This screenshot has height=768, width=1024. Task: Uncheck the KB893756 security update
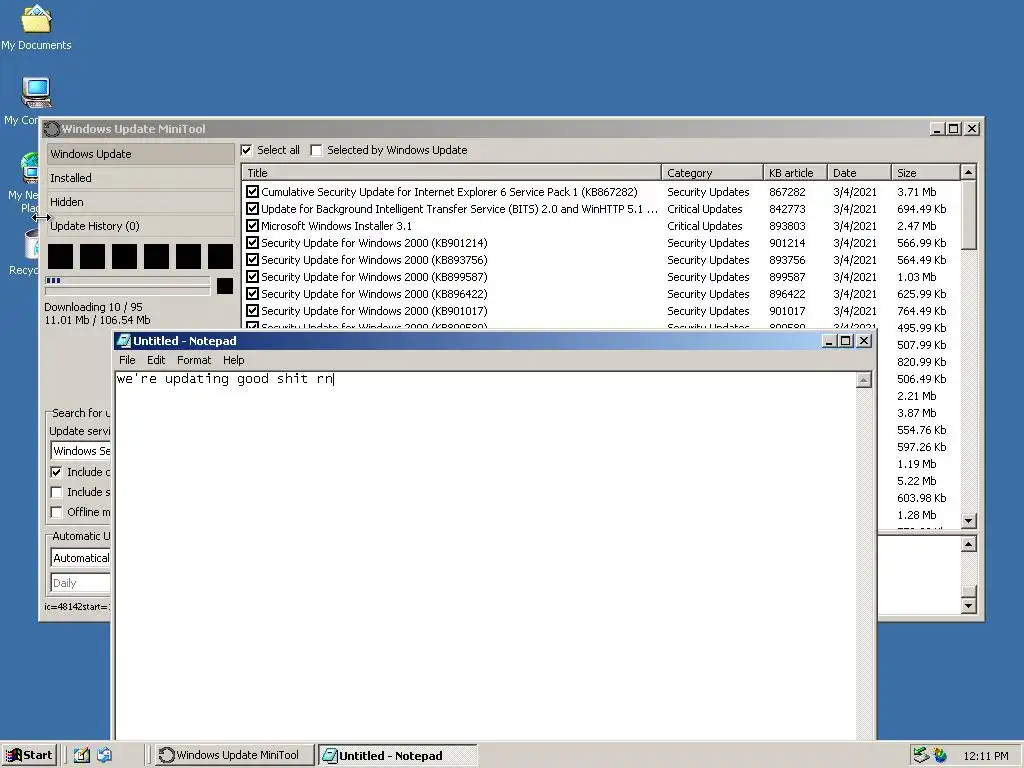tap(252, 260)
